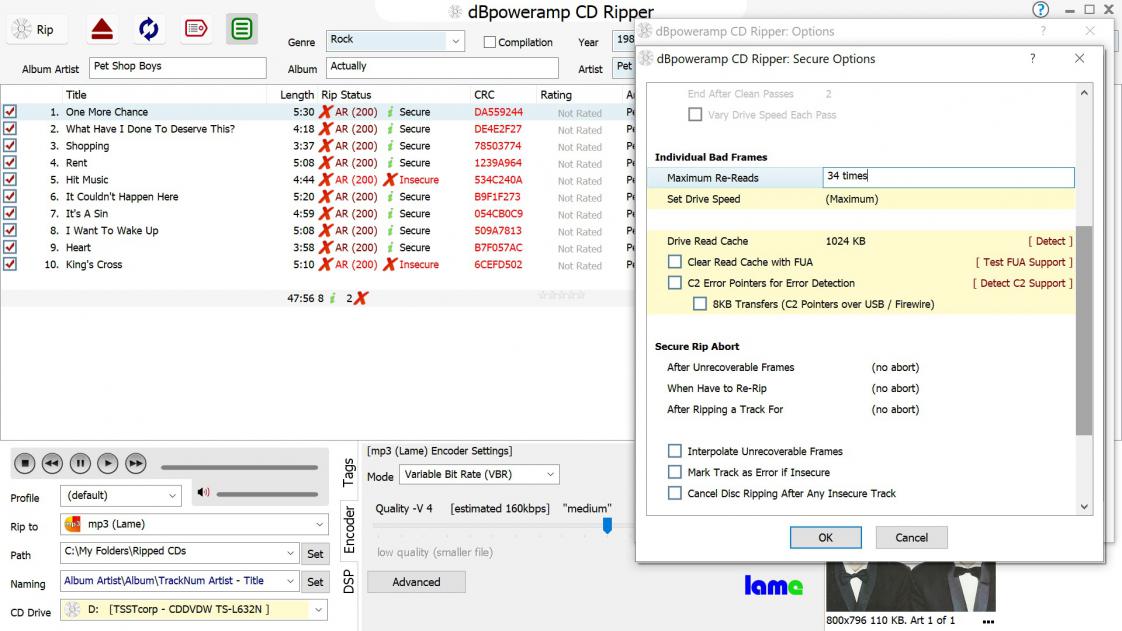Expand the CD Drive selection dropdown
Screen dimensions: 1122x631
click(319, 609)
